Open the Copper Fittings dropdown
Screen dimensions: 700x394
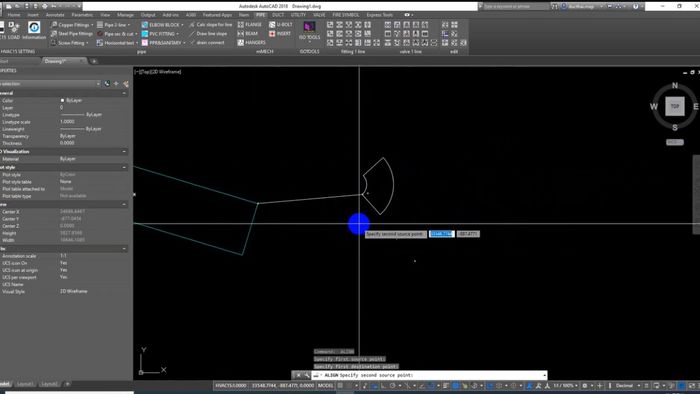click(x=72, y=25)
